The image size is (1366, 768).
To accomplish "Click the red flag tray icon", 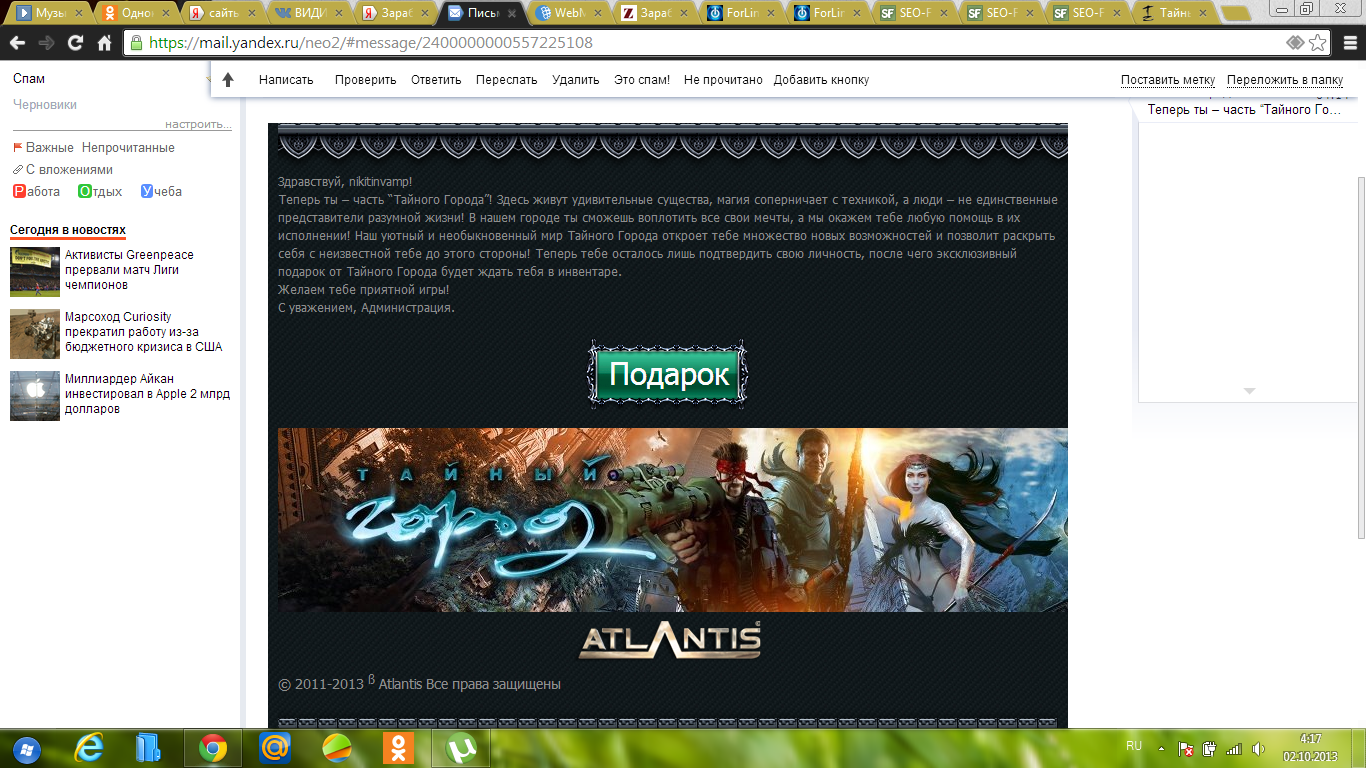I will (1186, 748).
